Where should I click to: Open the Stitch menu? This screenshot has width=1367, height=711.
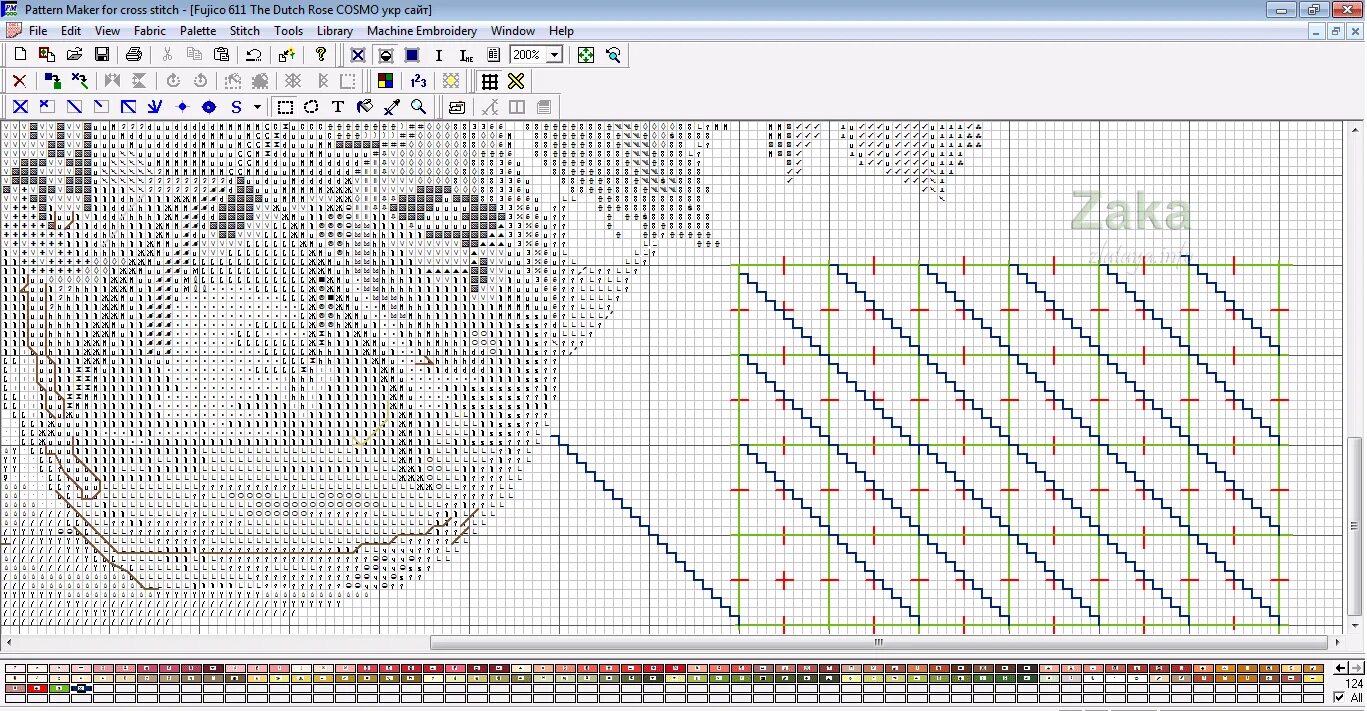[245, 31]
